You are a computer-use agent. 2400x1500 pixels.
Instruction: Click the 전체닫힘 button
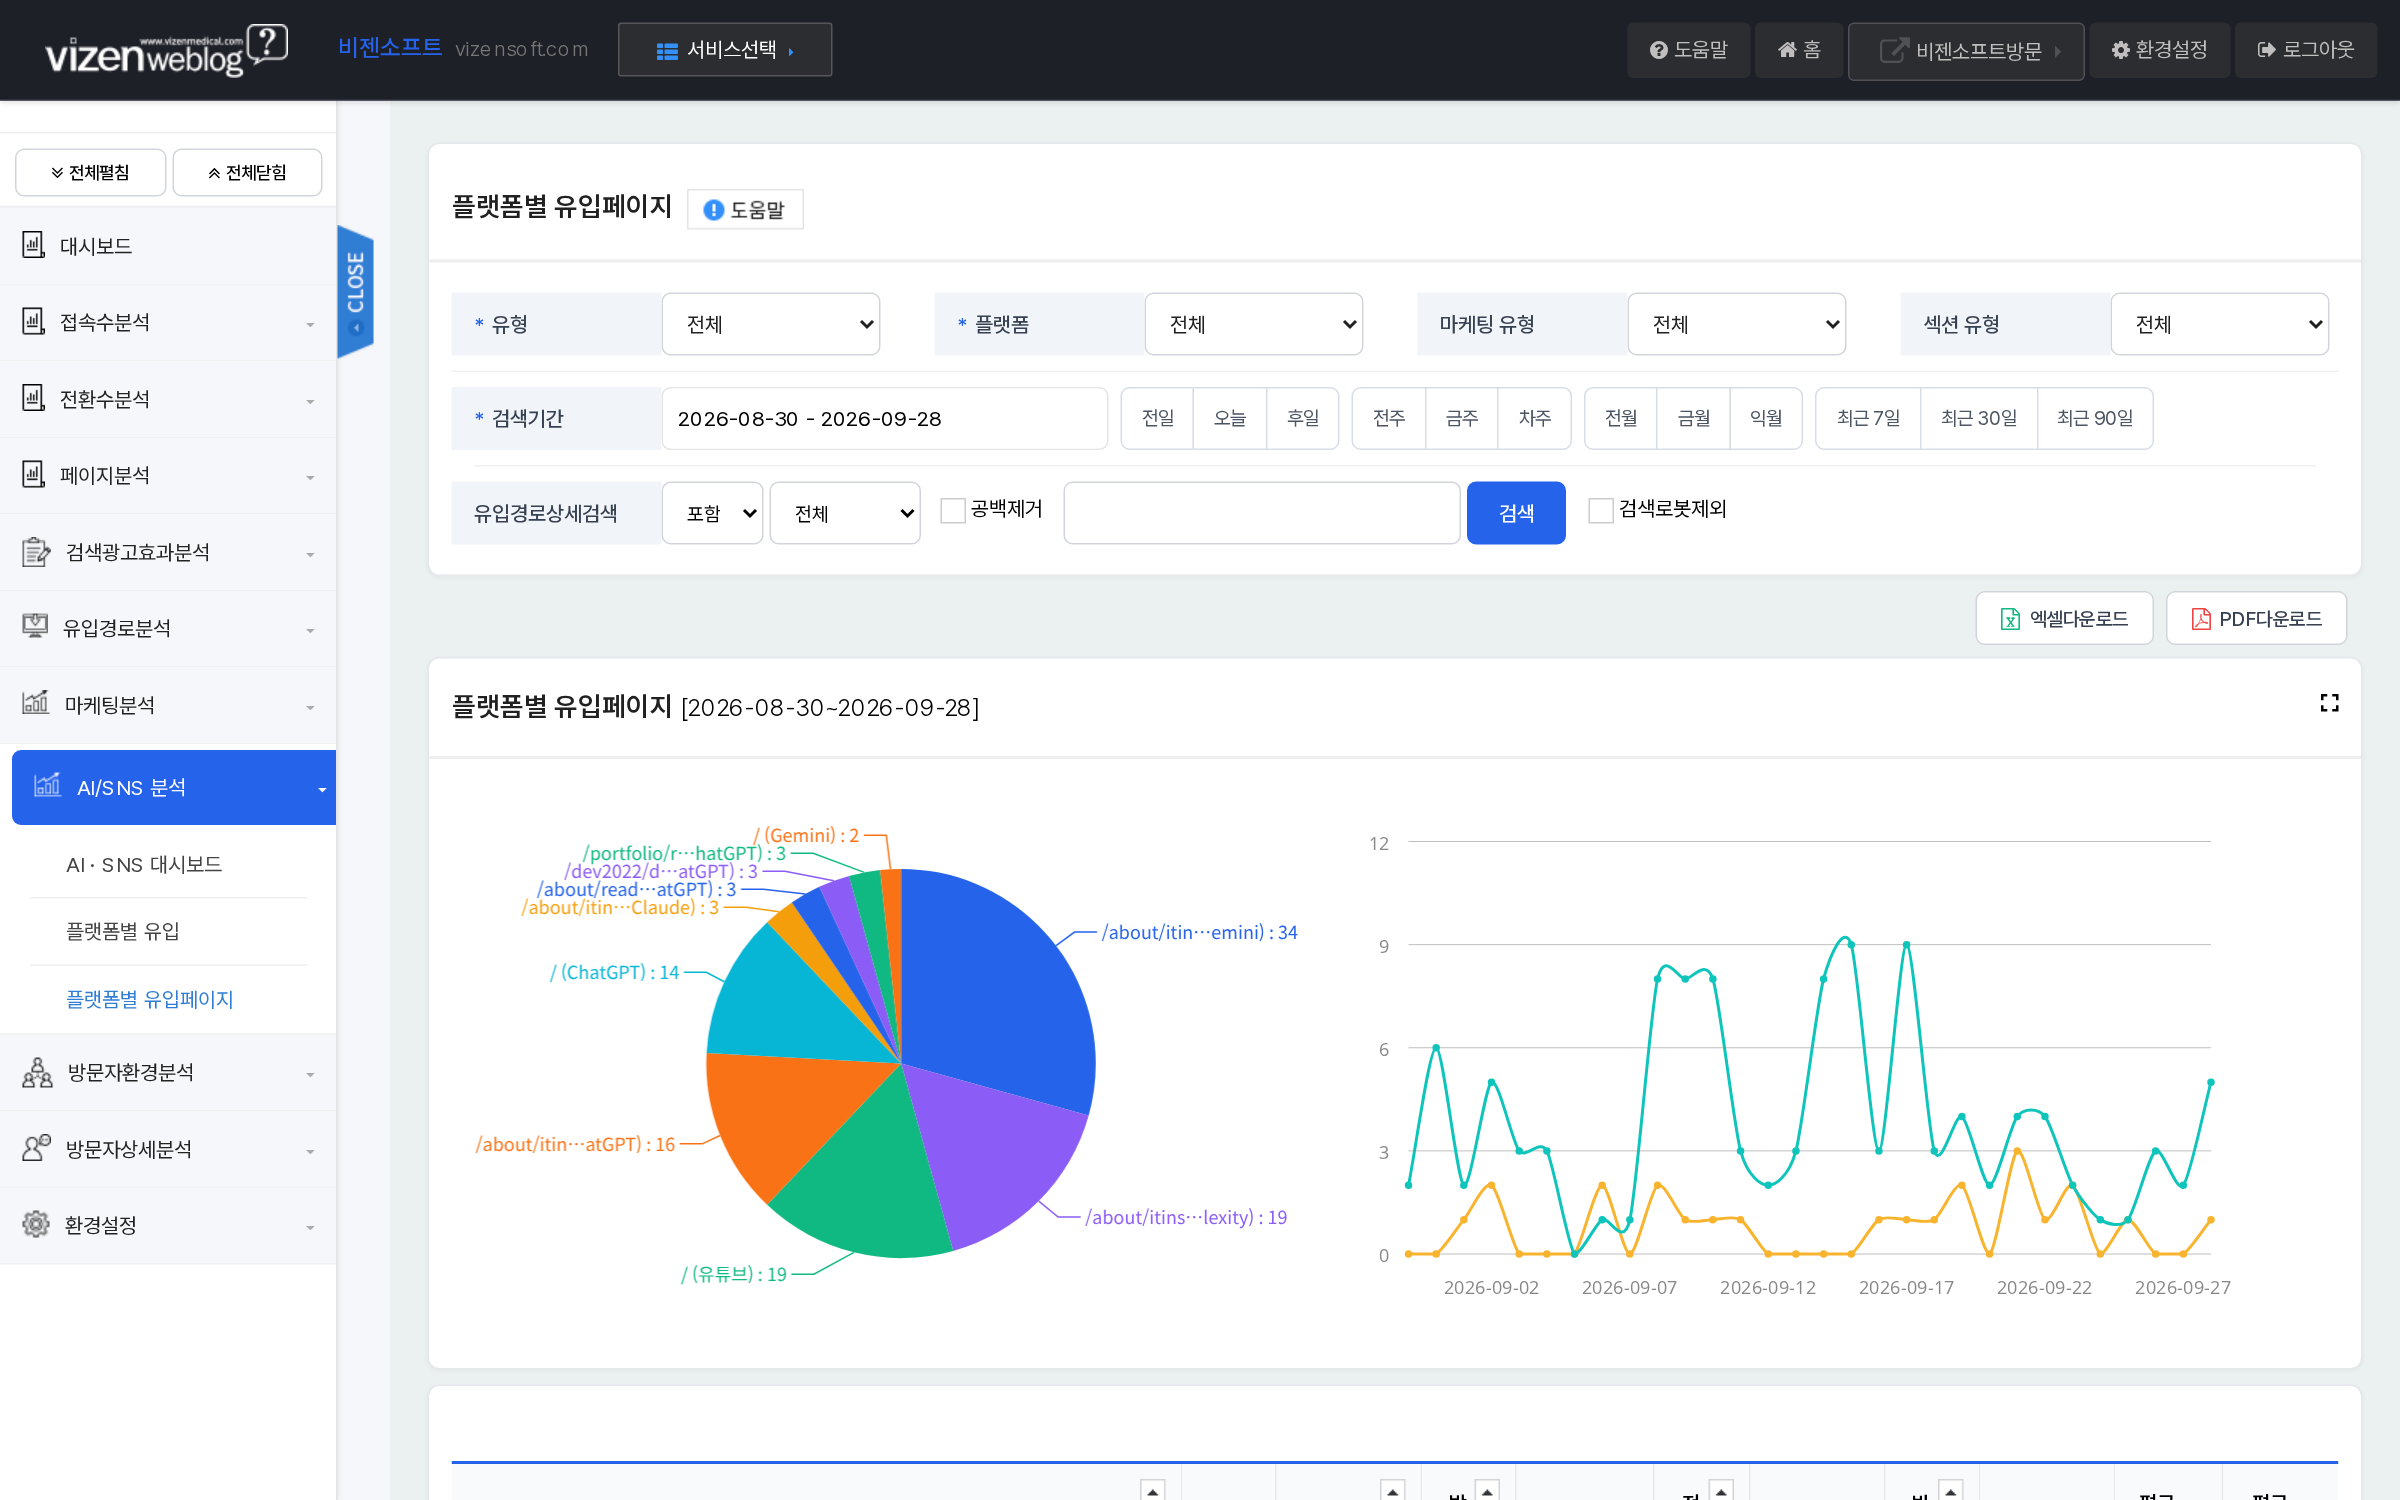(247, 173)
